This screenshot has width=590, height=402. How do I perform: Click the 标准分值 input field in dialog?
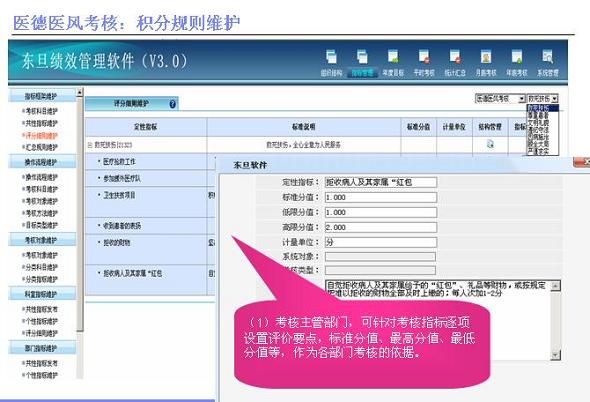381,198
